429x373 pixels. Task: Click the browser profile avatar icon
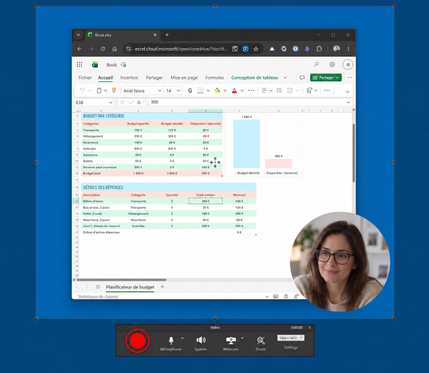(336, 49)
